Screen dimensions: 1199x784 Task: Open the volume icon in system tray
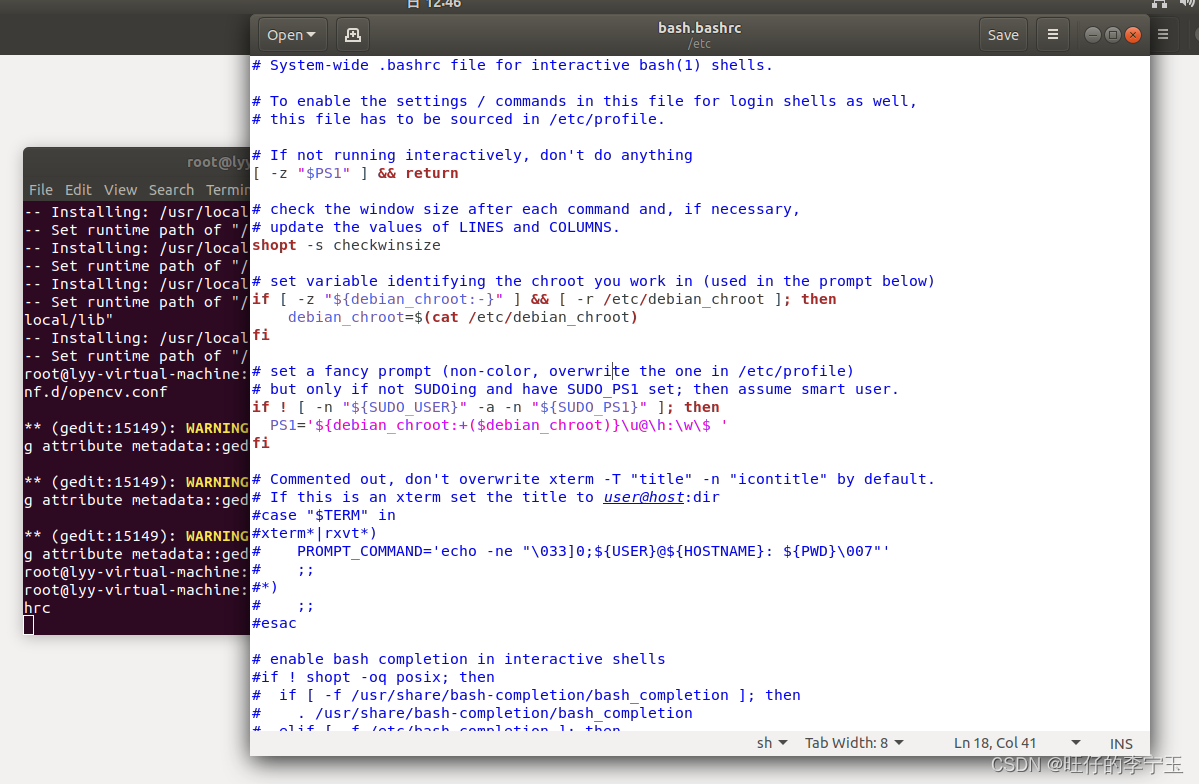click(x=1187, y=4)
